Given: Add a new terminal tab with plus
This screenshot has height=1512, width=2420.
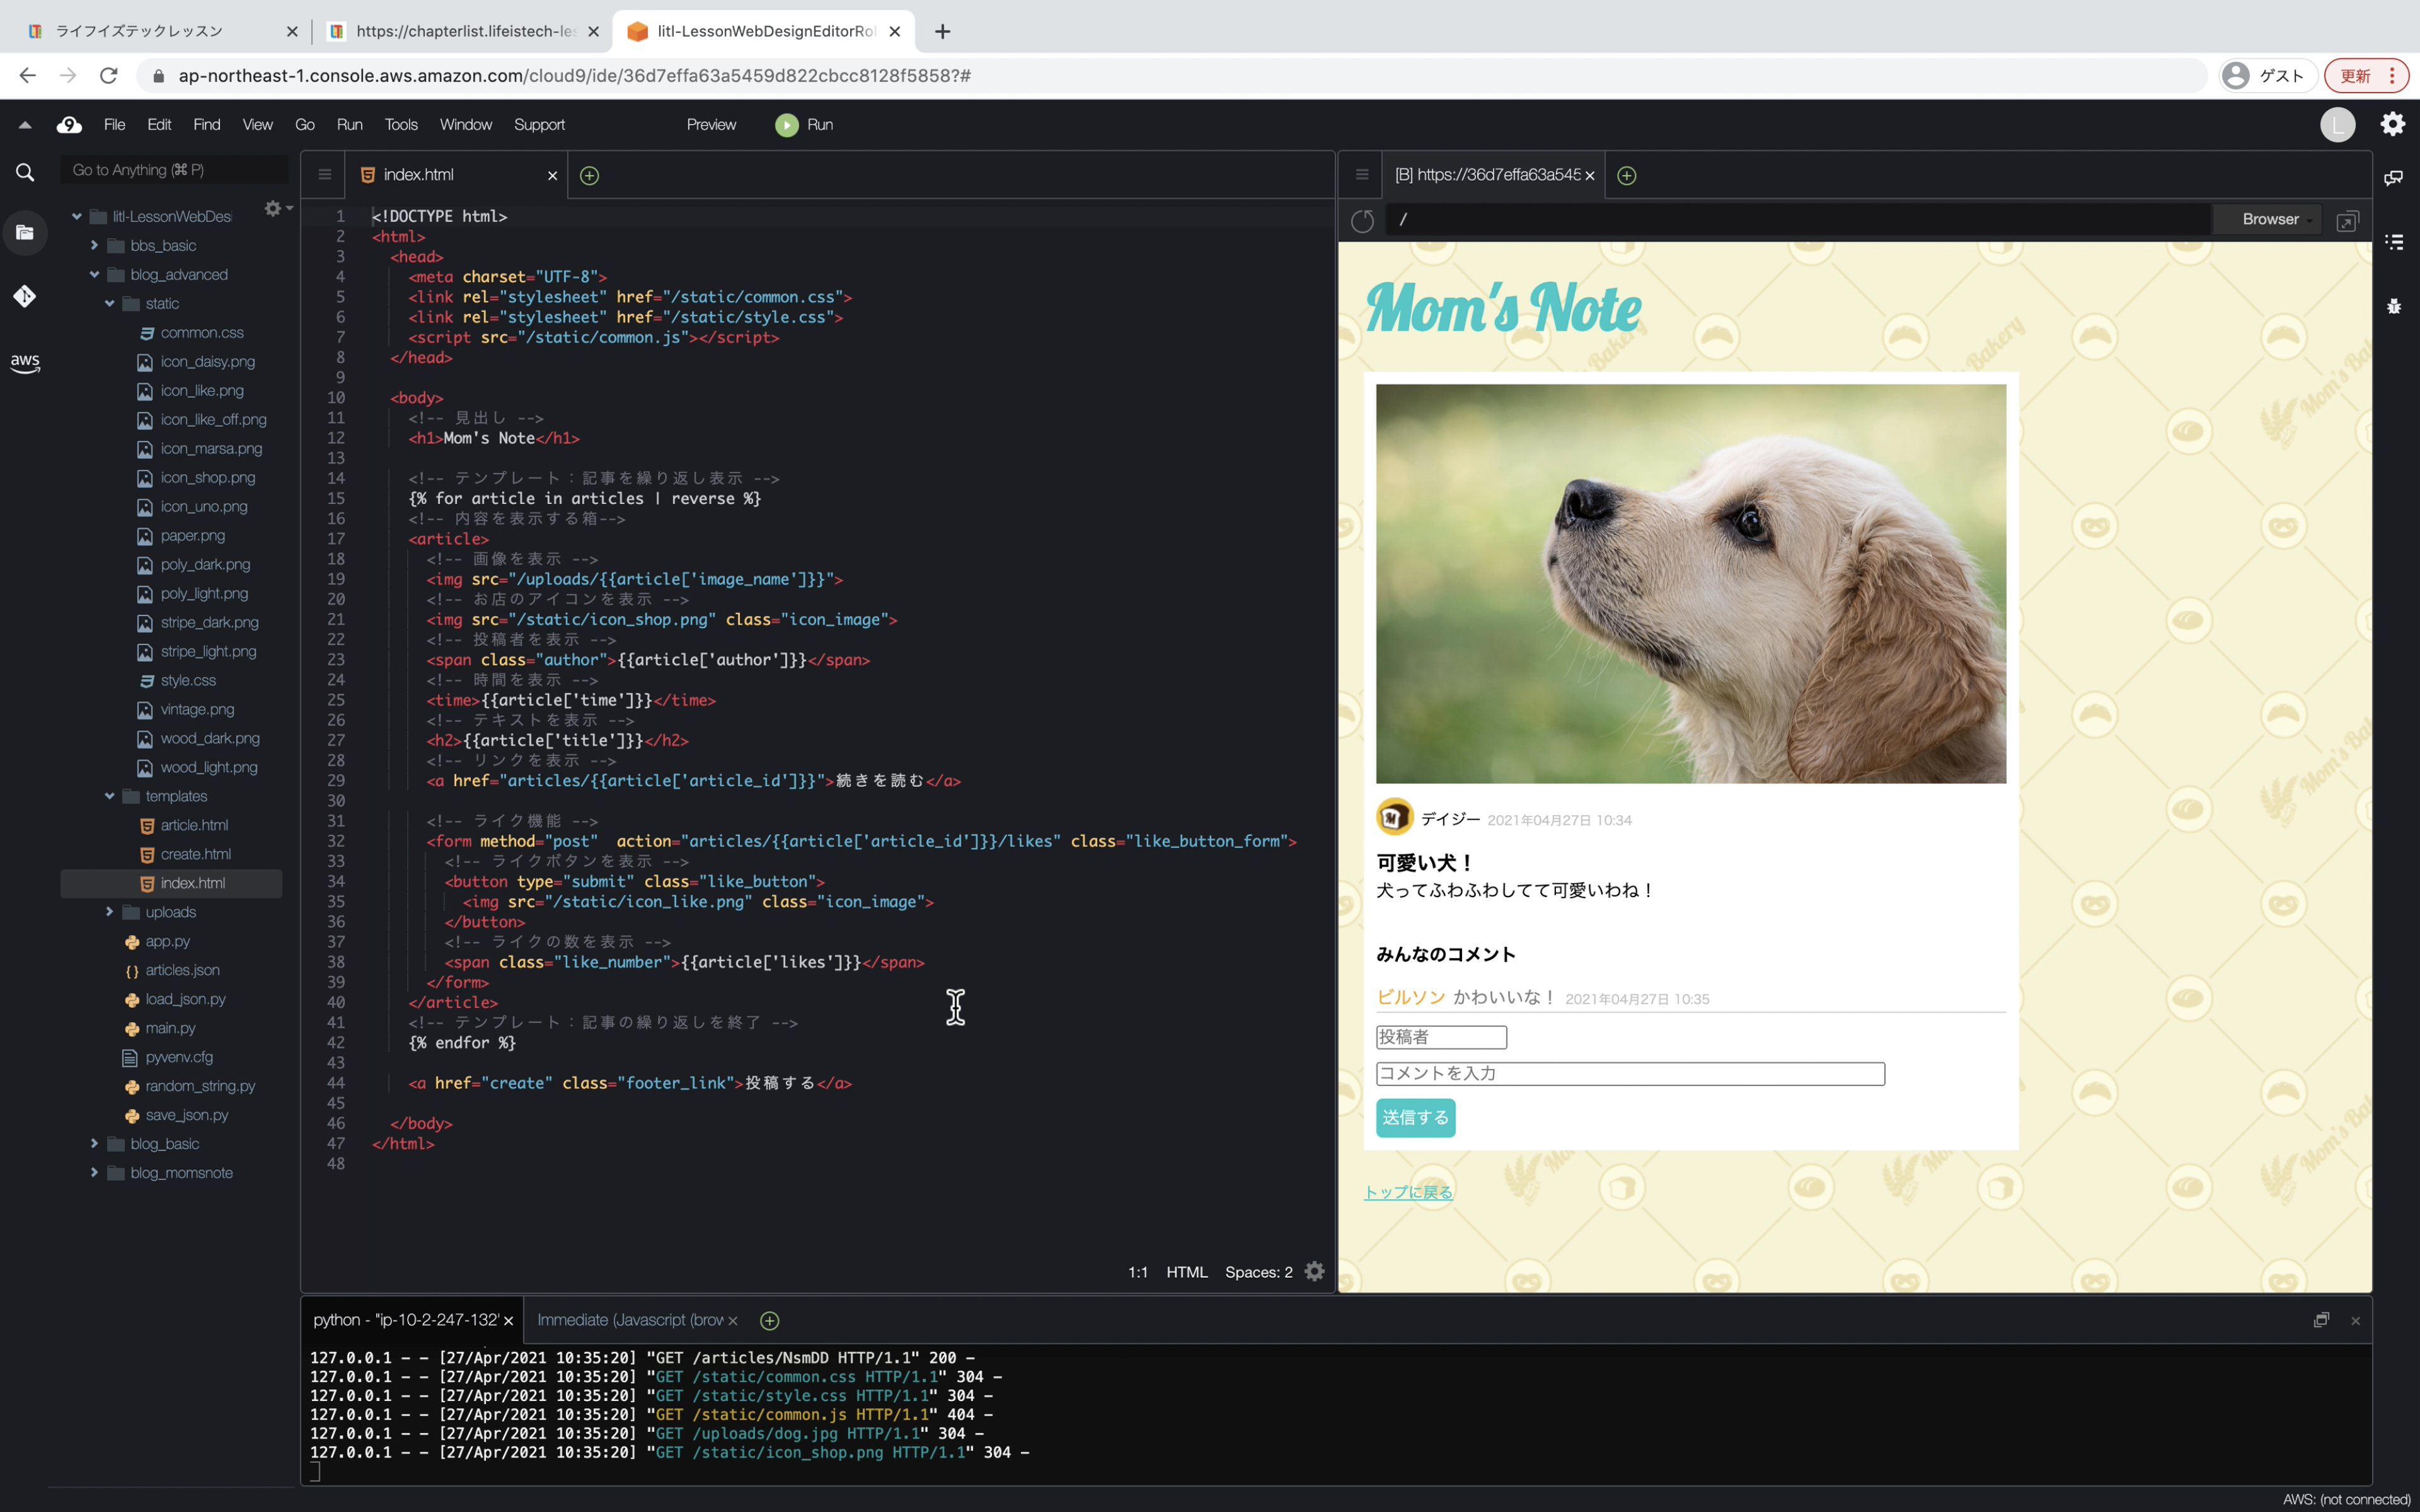Looking at the screenshot, I should pos(770,1321).
